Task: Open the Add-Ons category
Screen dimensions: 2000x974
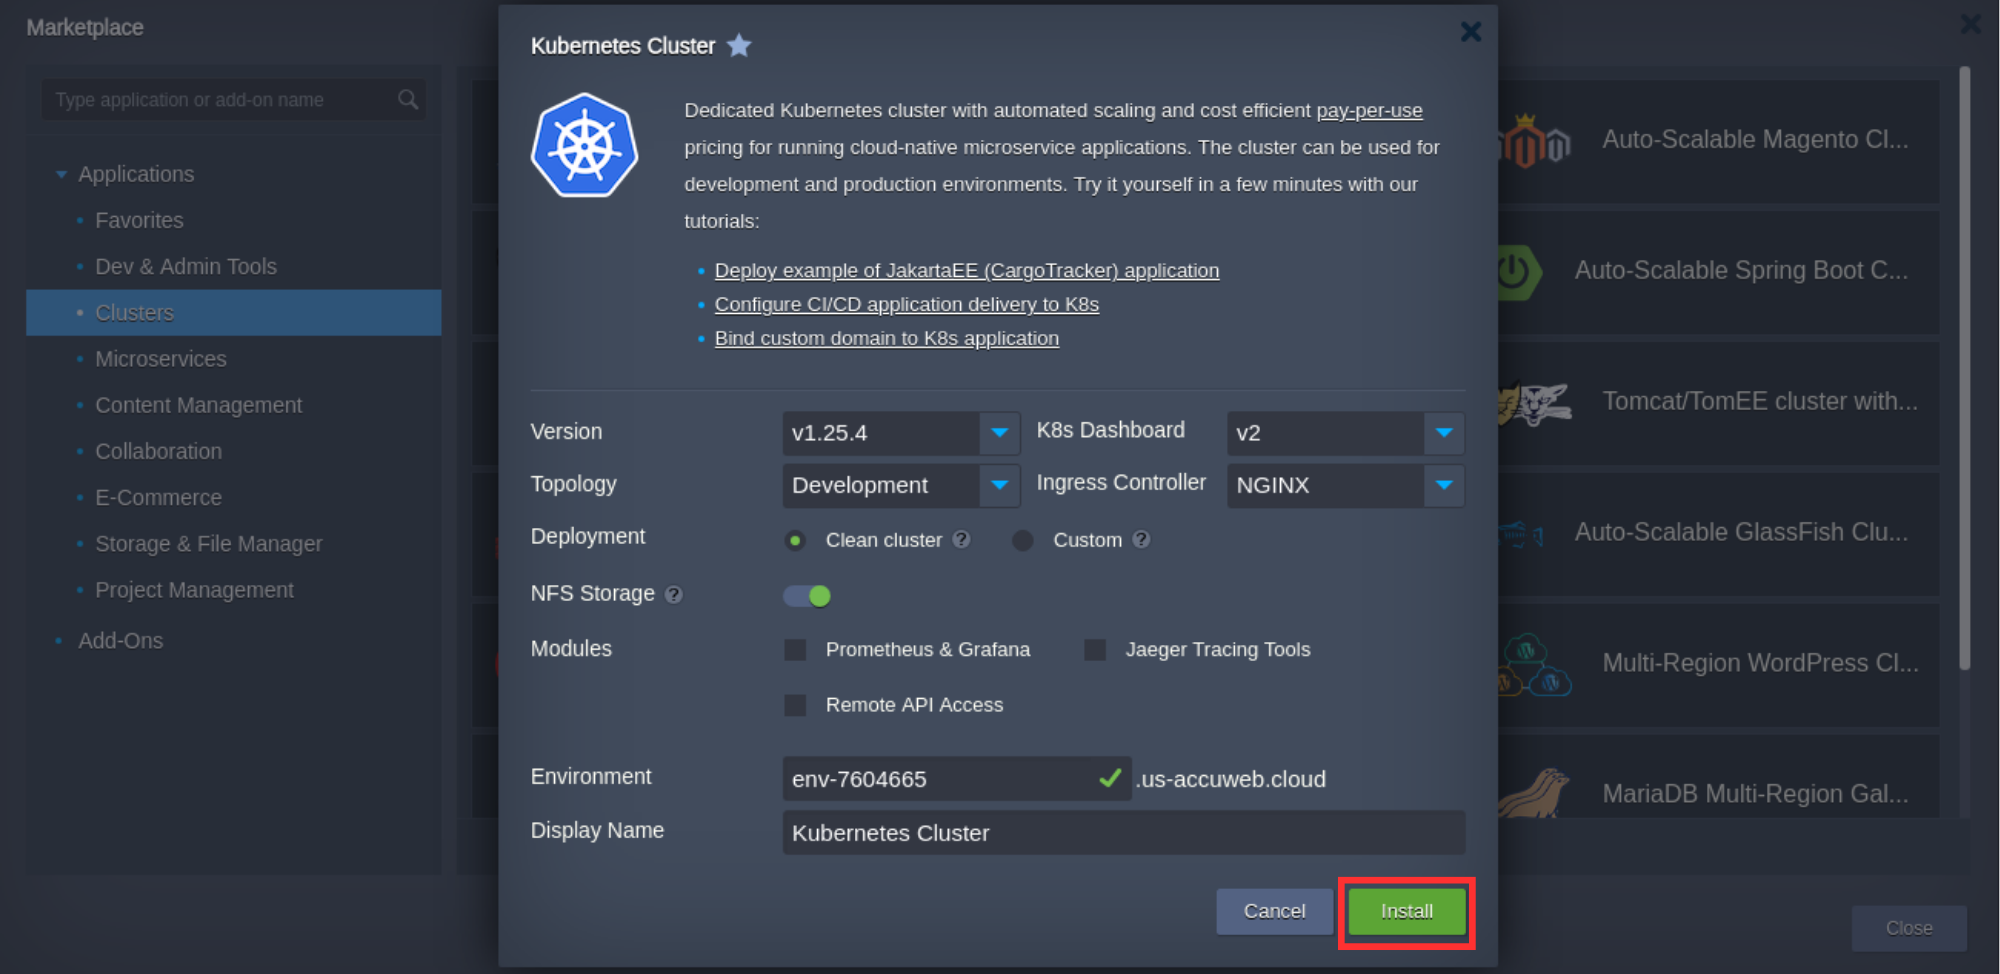Action: tap(120, 641)
